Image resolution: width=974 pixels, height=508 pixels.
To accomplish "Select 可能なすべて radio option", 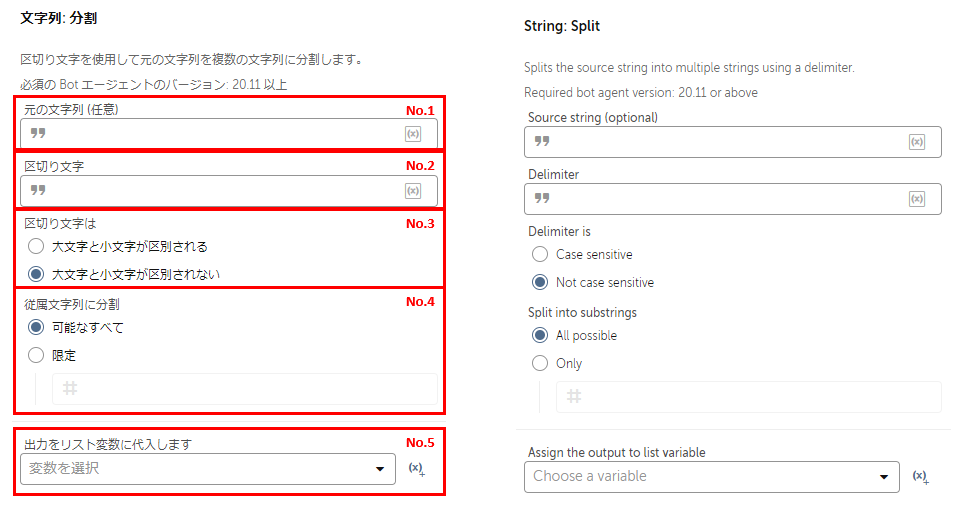I will pos(36,327).
